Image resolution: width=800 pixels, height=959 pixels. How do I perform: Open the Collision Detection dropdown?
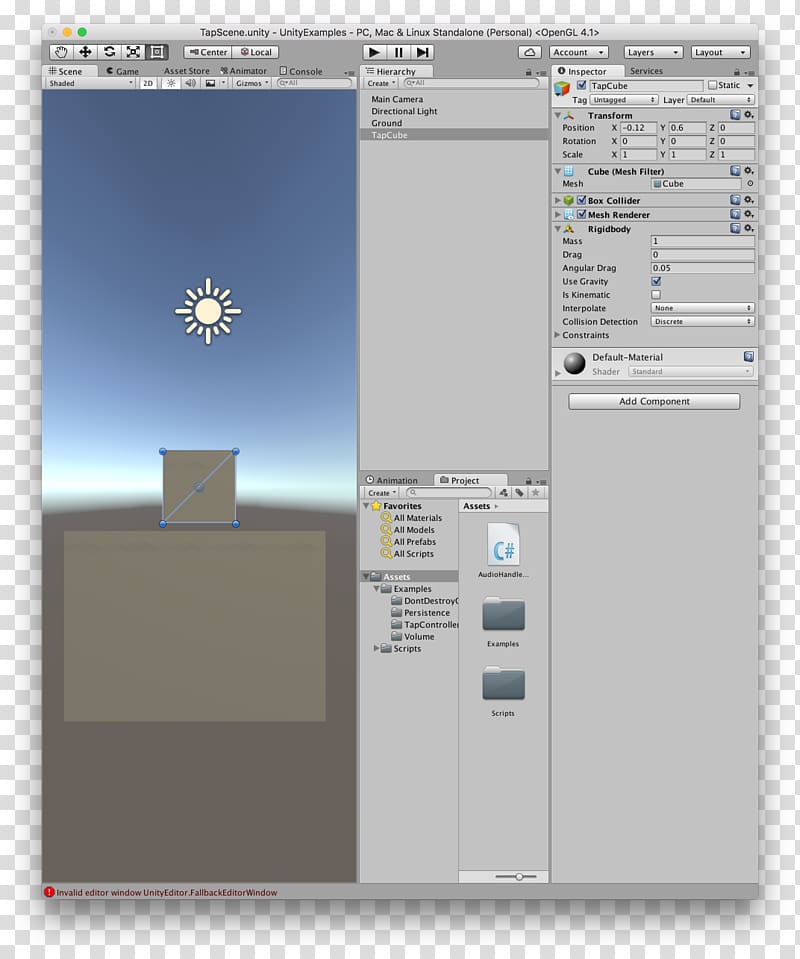pyautogui.click(x=702, y=322)
